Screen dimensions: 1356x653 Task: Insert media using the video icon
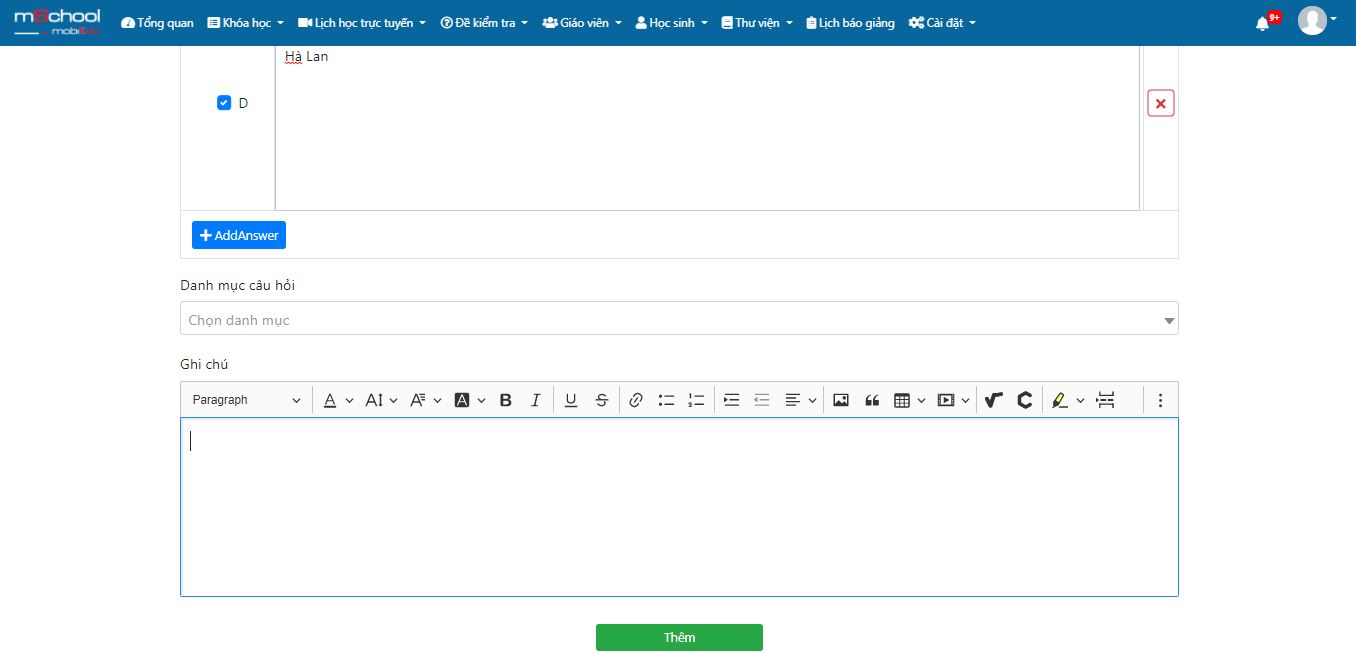(x=946, y=400)
